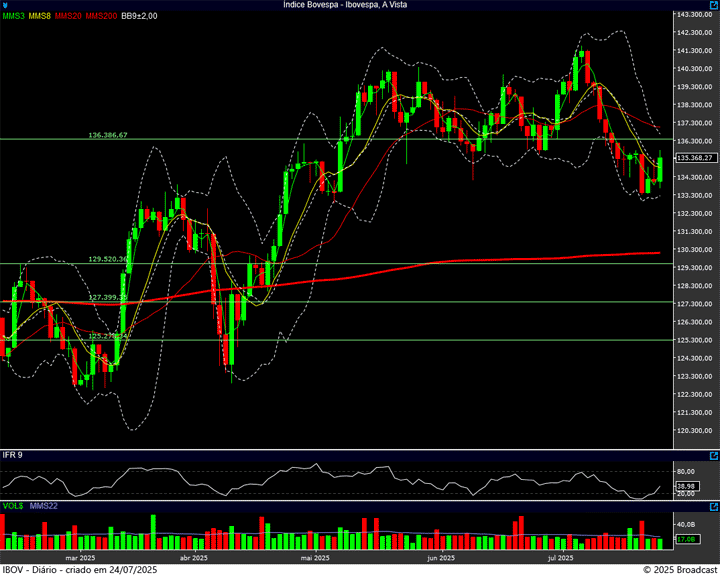720x575 pixels.
Task: Click the 80,00 overbought level on IFR axis
Action: click(x=686, y=472)
